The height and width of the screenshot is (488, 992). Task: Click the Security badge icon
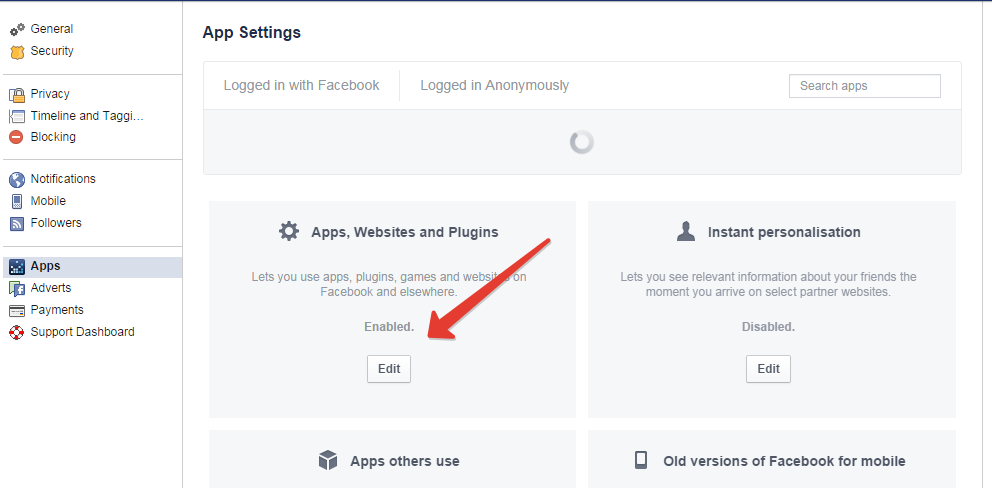coord(17,52)
